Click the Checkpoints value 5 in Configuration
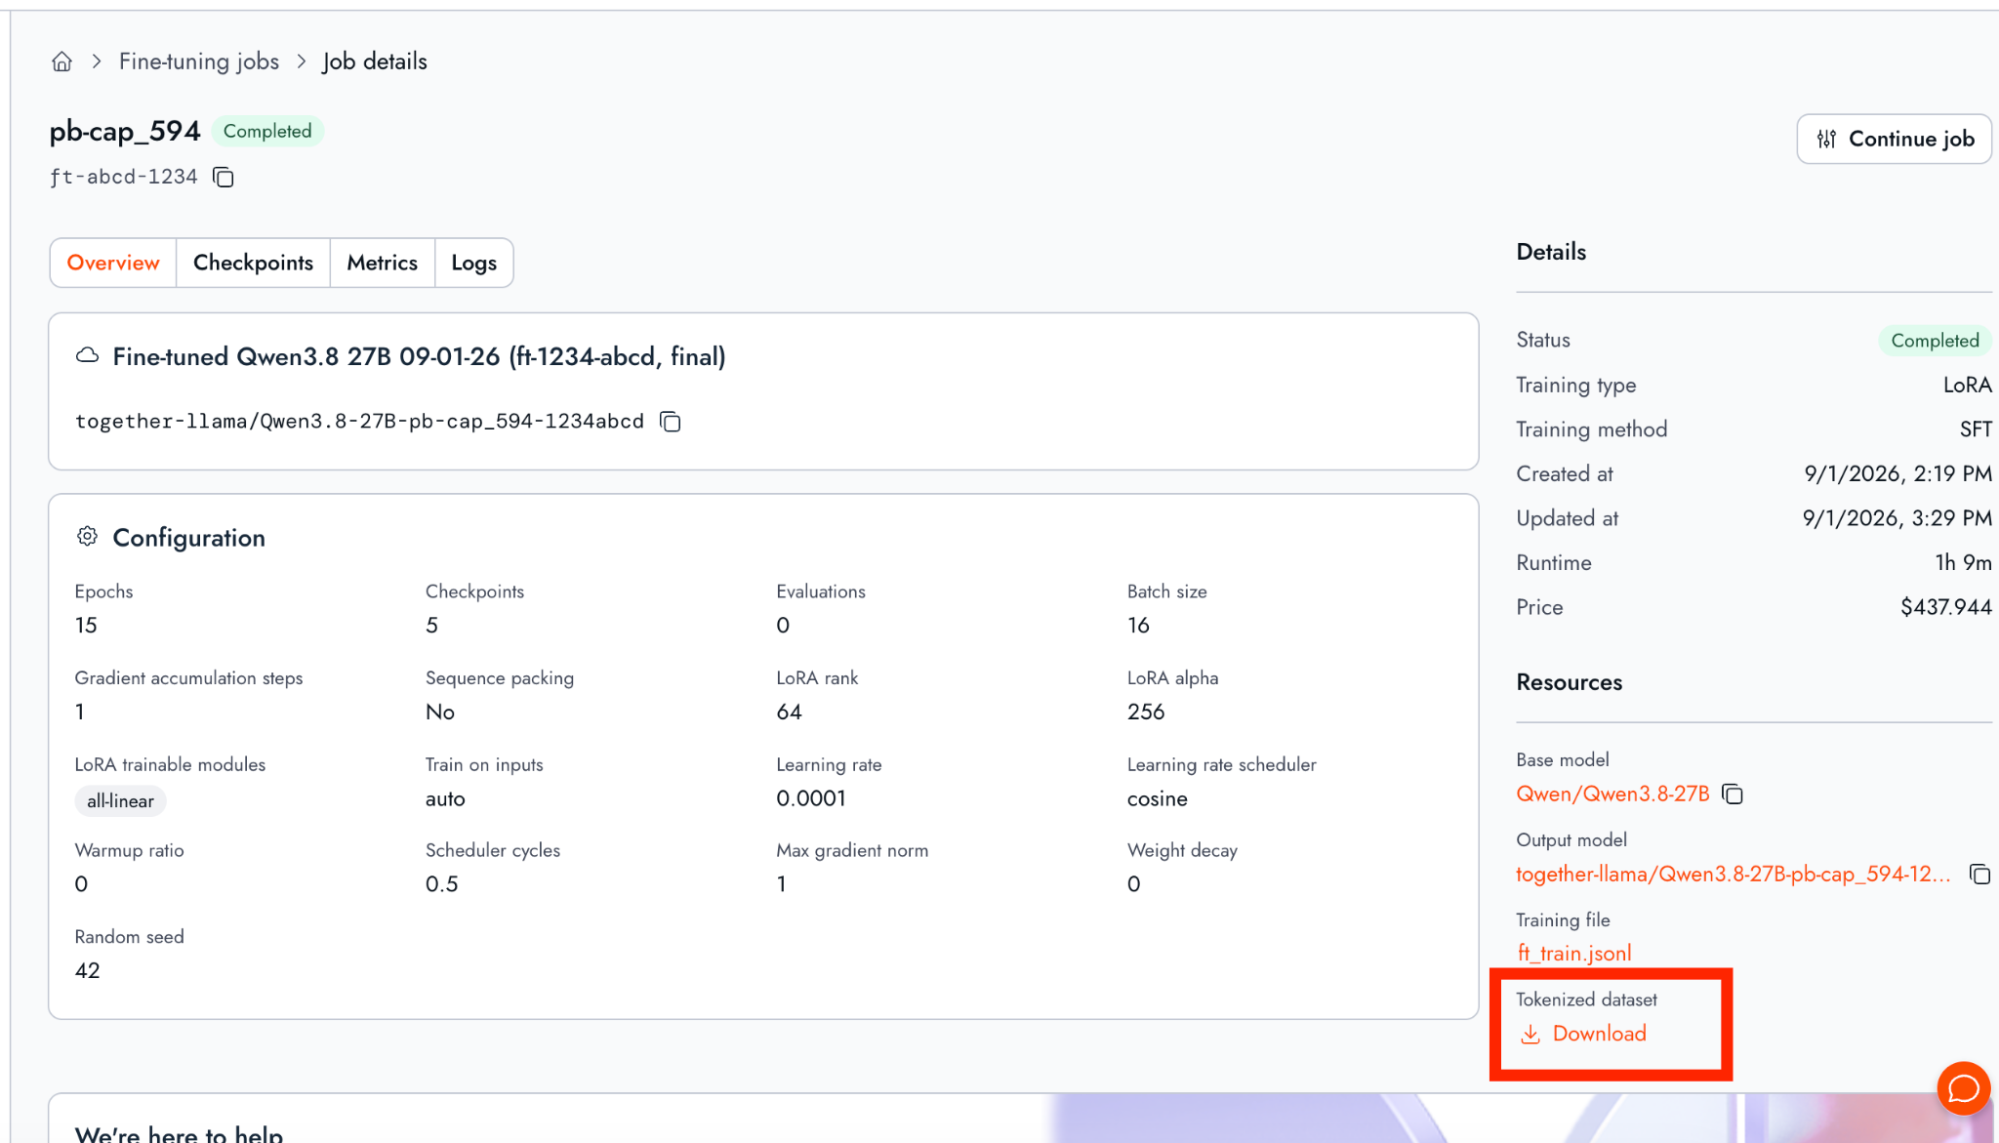The height and width of the screenshot is (1143, 1999). (432, 625)
